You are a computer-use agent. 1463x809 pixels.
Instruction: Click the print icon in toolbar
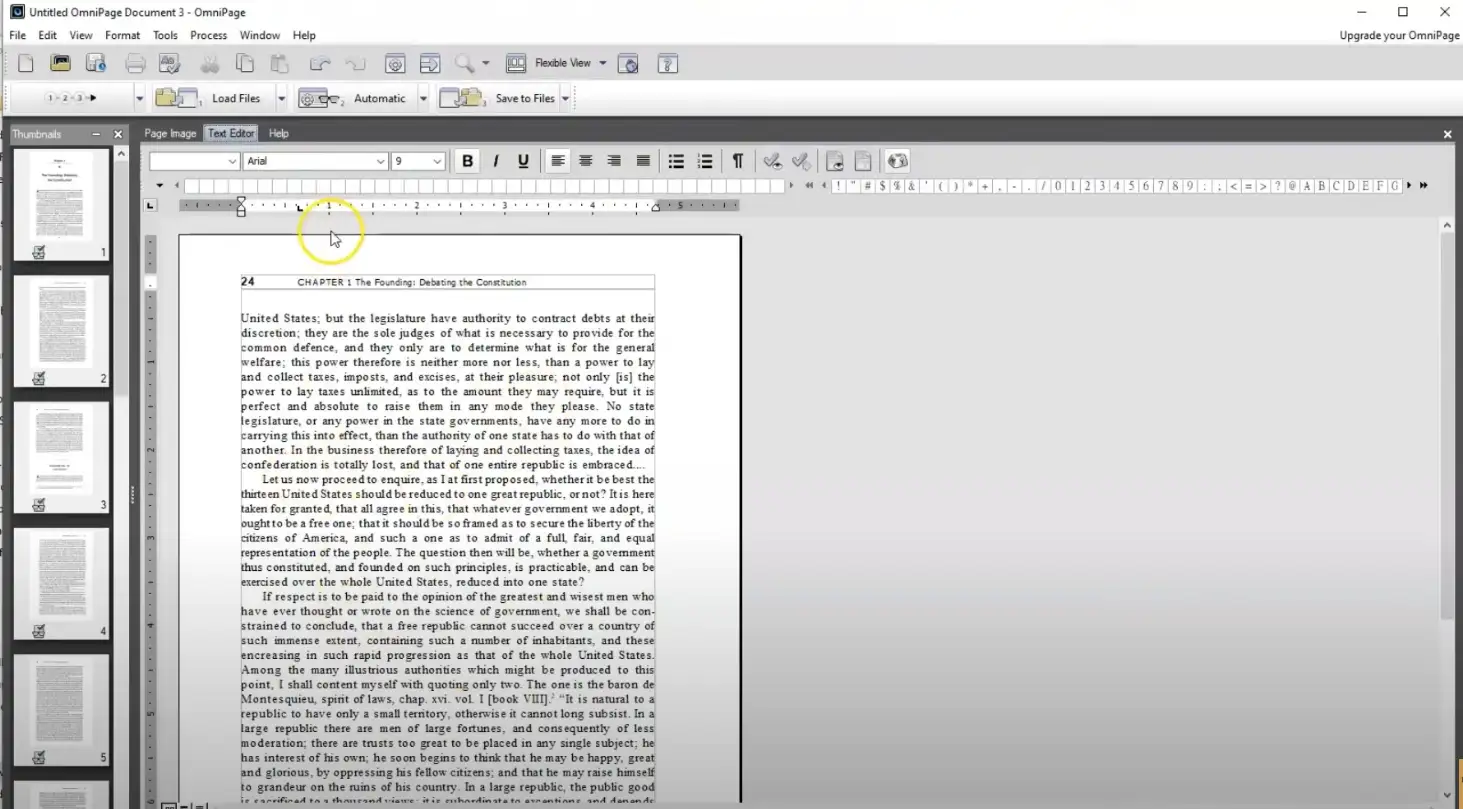pyautogui.click(x=135, y=64)
